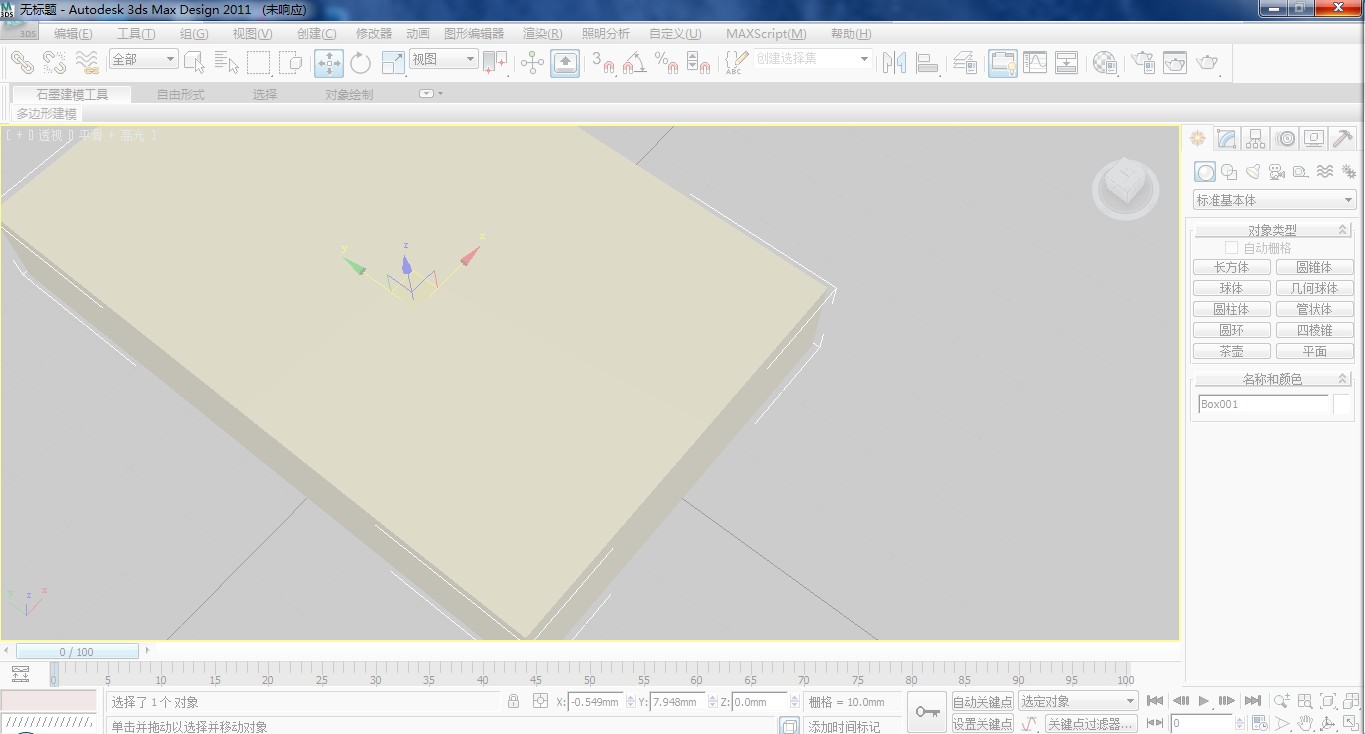Screen dimensions: 1365x734
Task: Open the Material Editor sphere icon
Action: 1105,63
